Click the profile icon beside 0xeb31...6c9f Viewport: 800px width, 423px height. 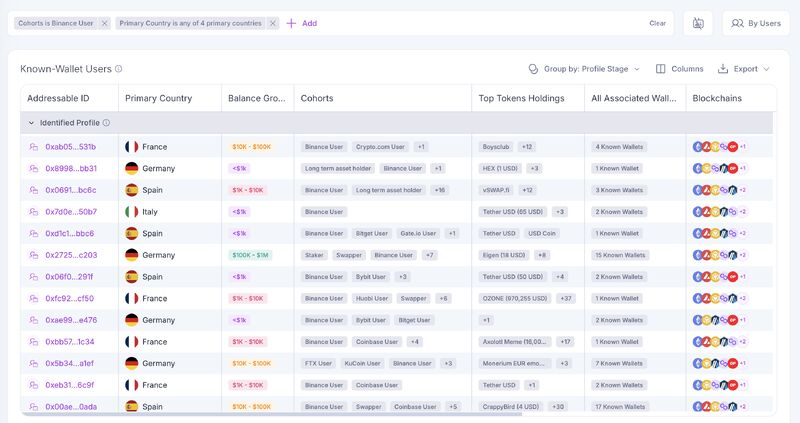(x=34, y=385)
